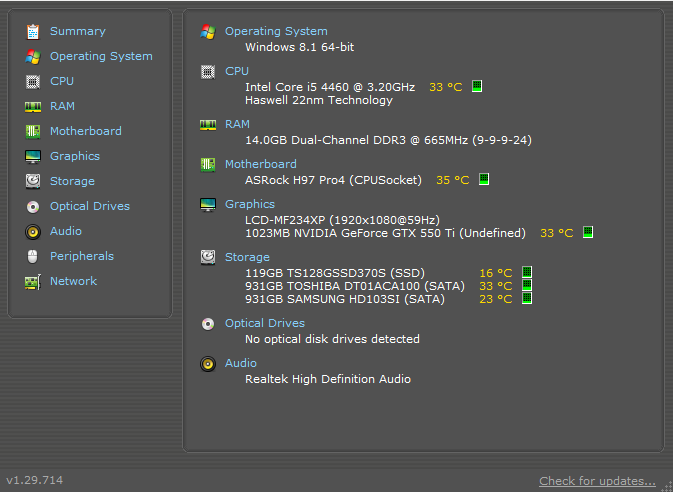Go to CPU section in sidebar
This screenshot has width=673, height=492.
click(x=62, y=81)
